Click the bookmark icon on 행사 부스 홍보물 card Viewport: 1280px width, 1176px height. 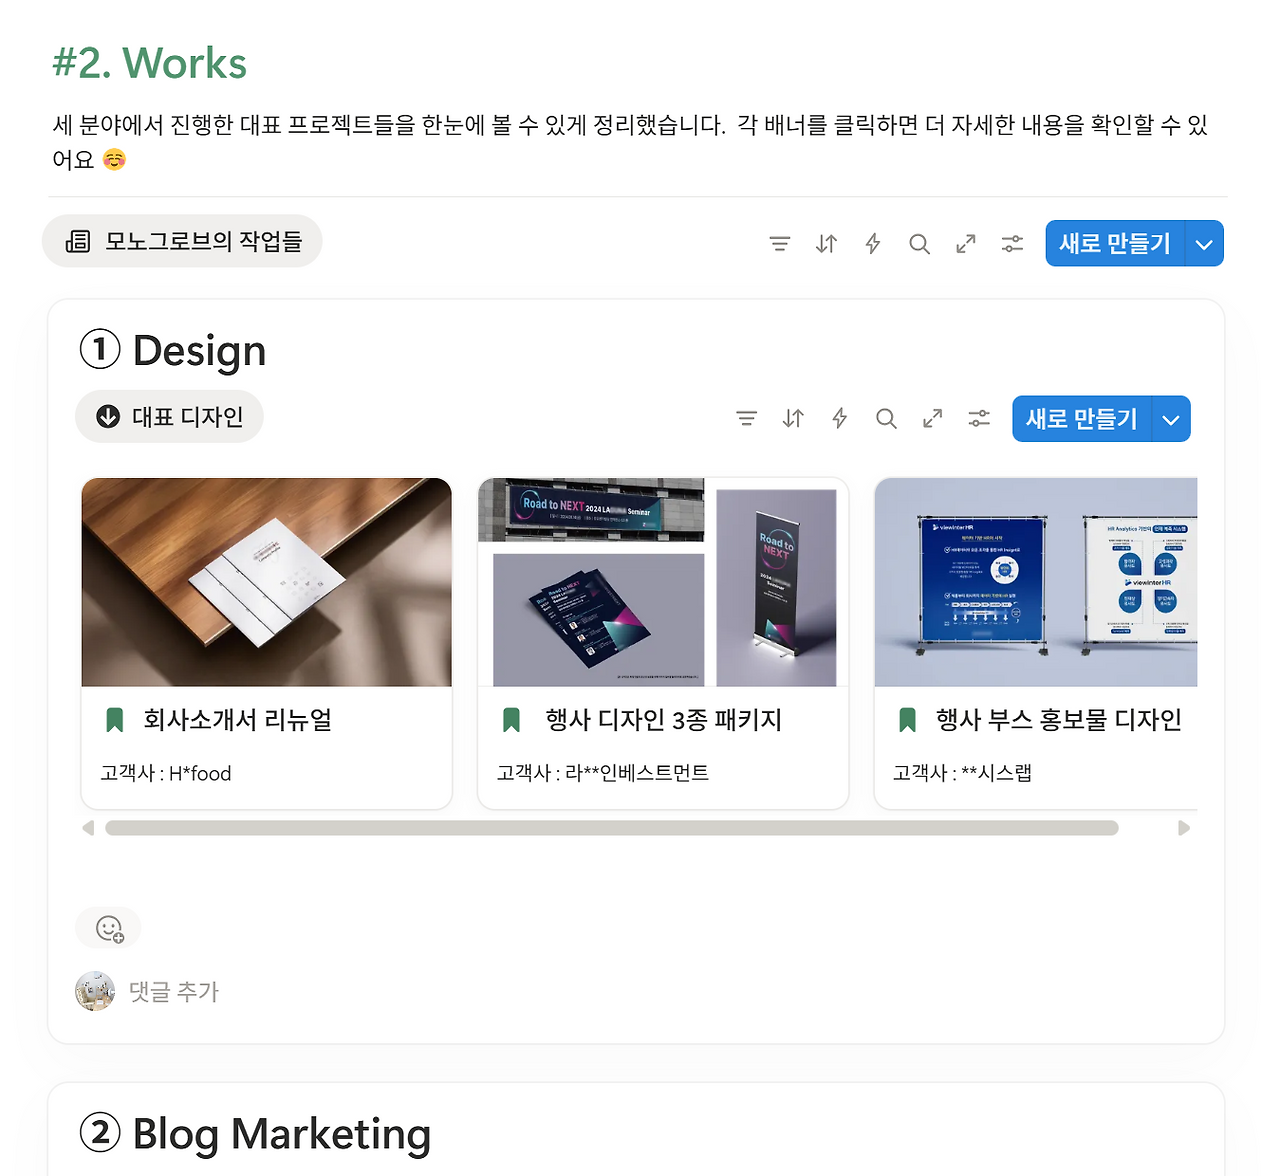tap(908, 719)
